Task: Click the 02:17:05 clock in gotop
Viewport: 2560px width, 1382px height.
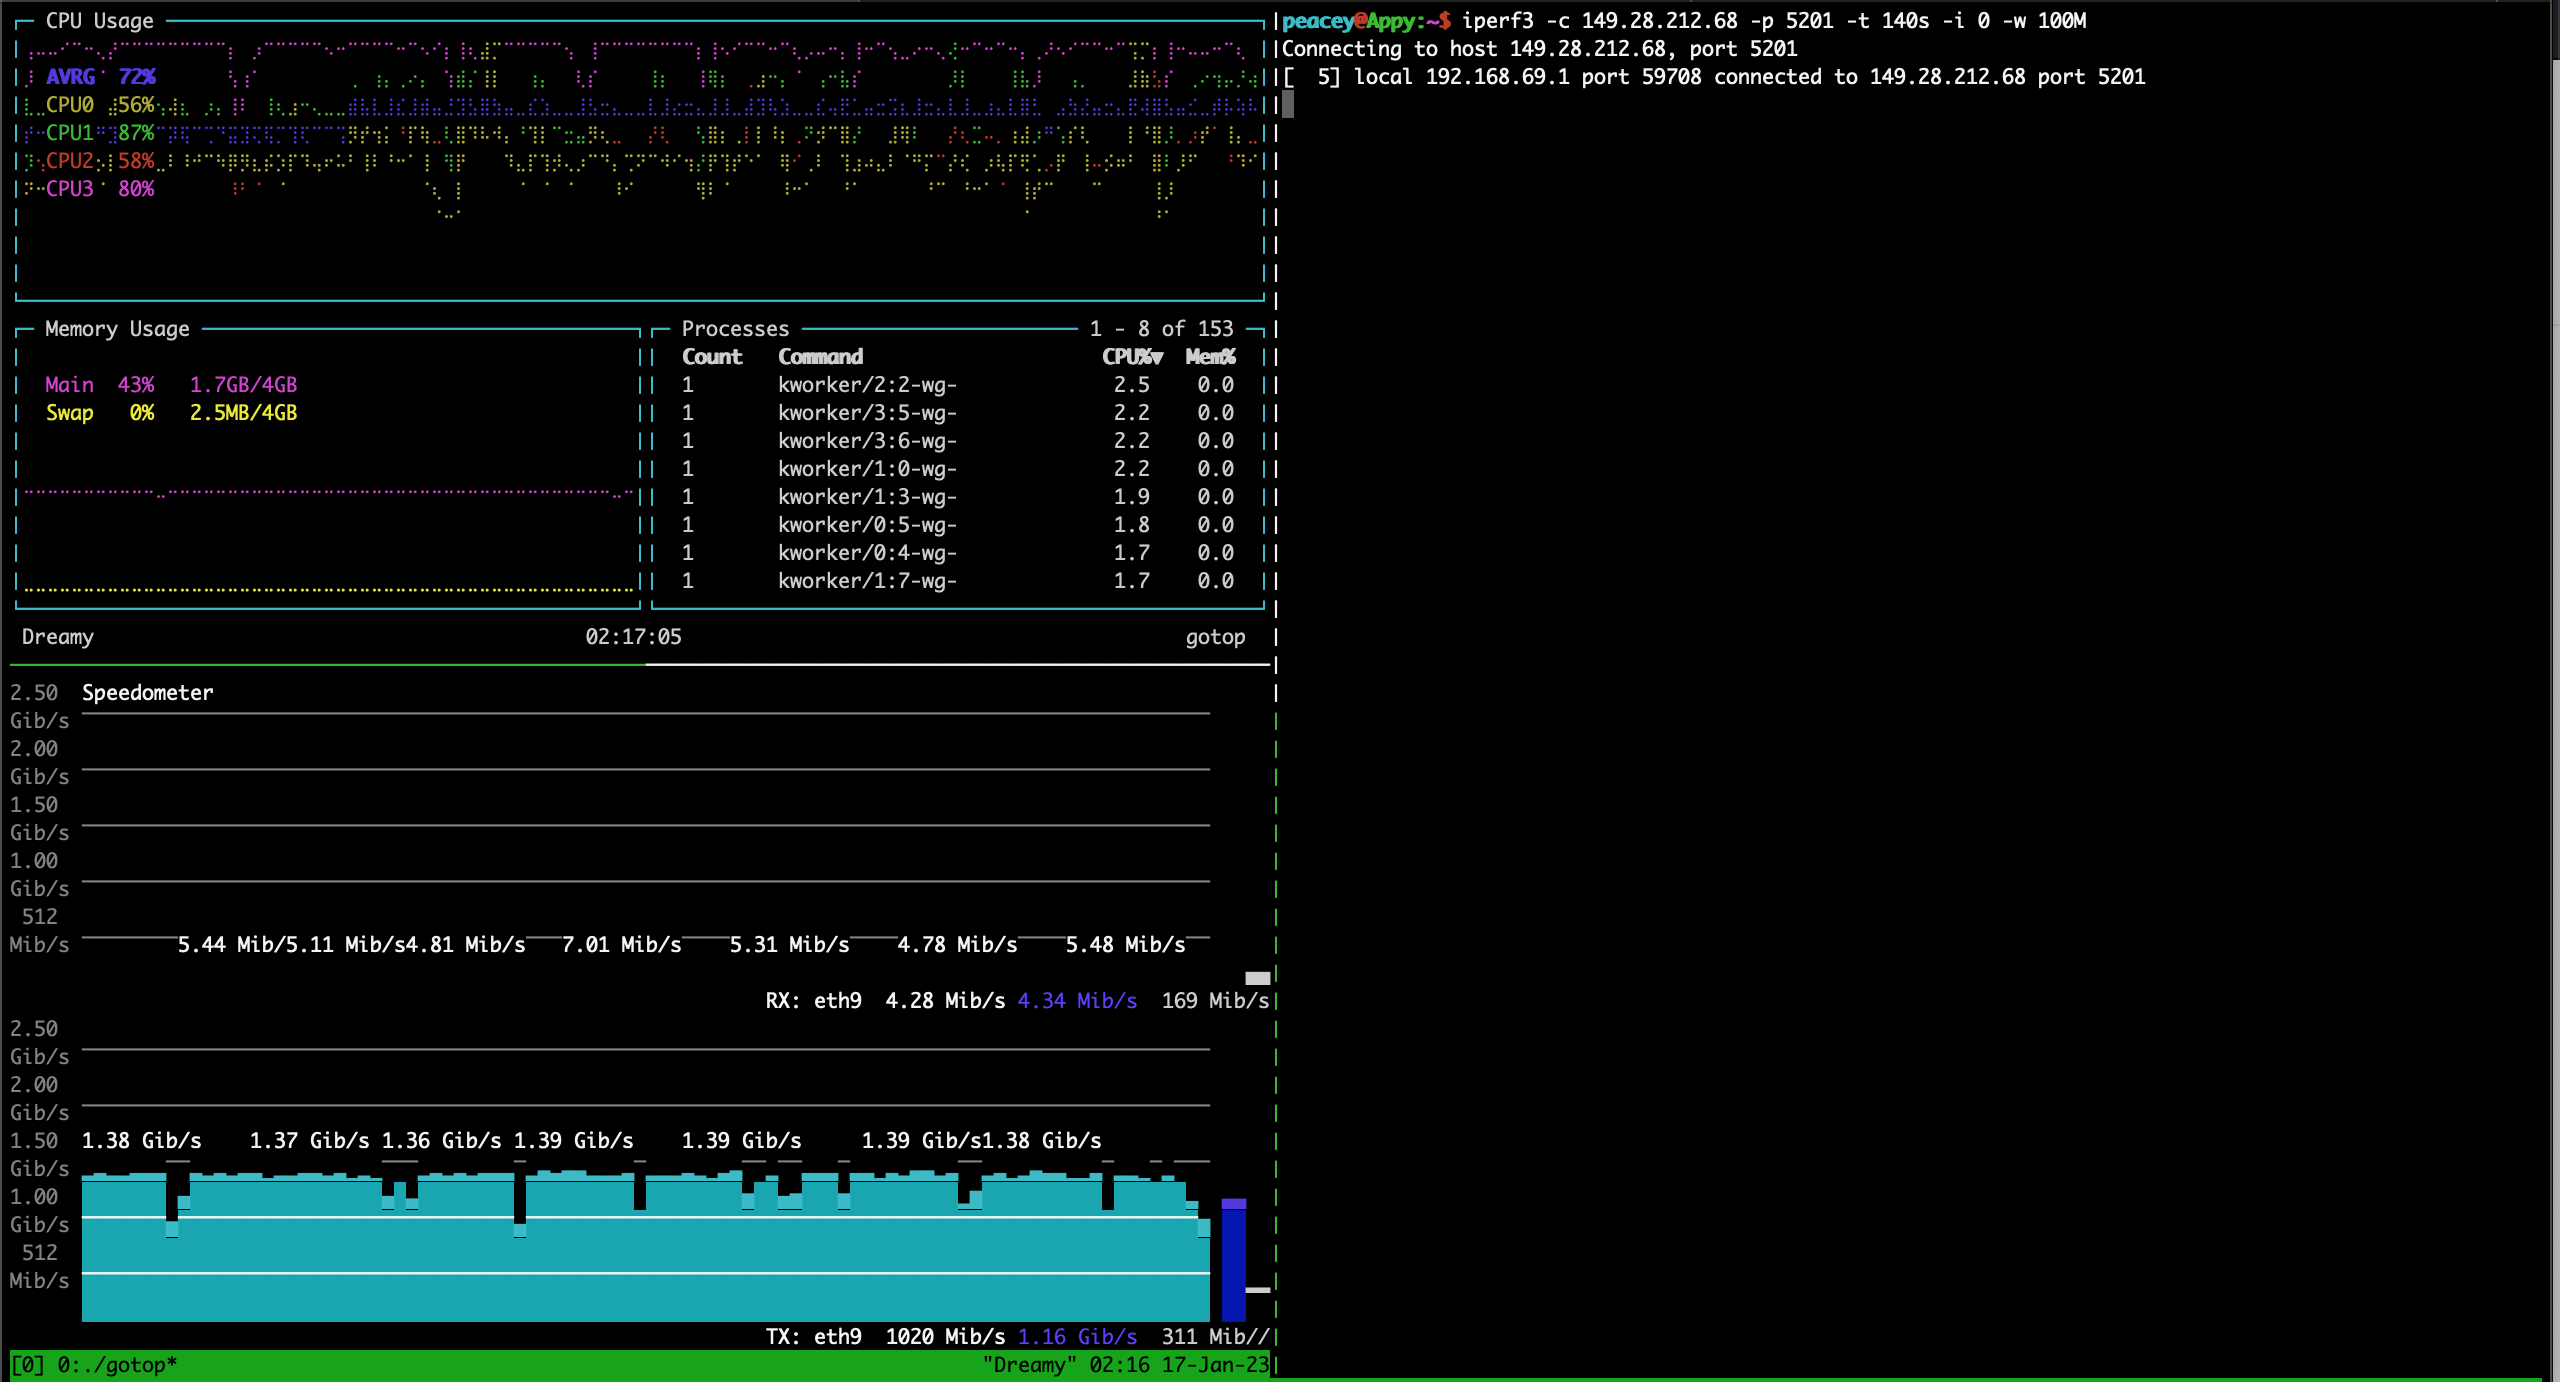Action: coord(634,637)
